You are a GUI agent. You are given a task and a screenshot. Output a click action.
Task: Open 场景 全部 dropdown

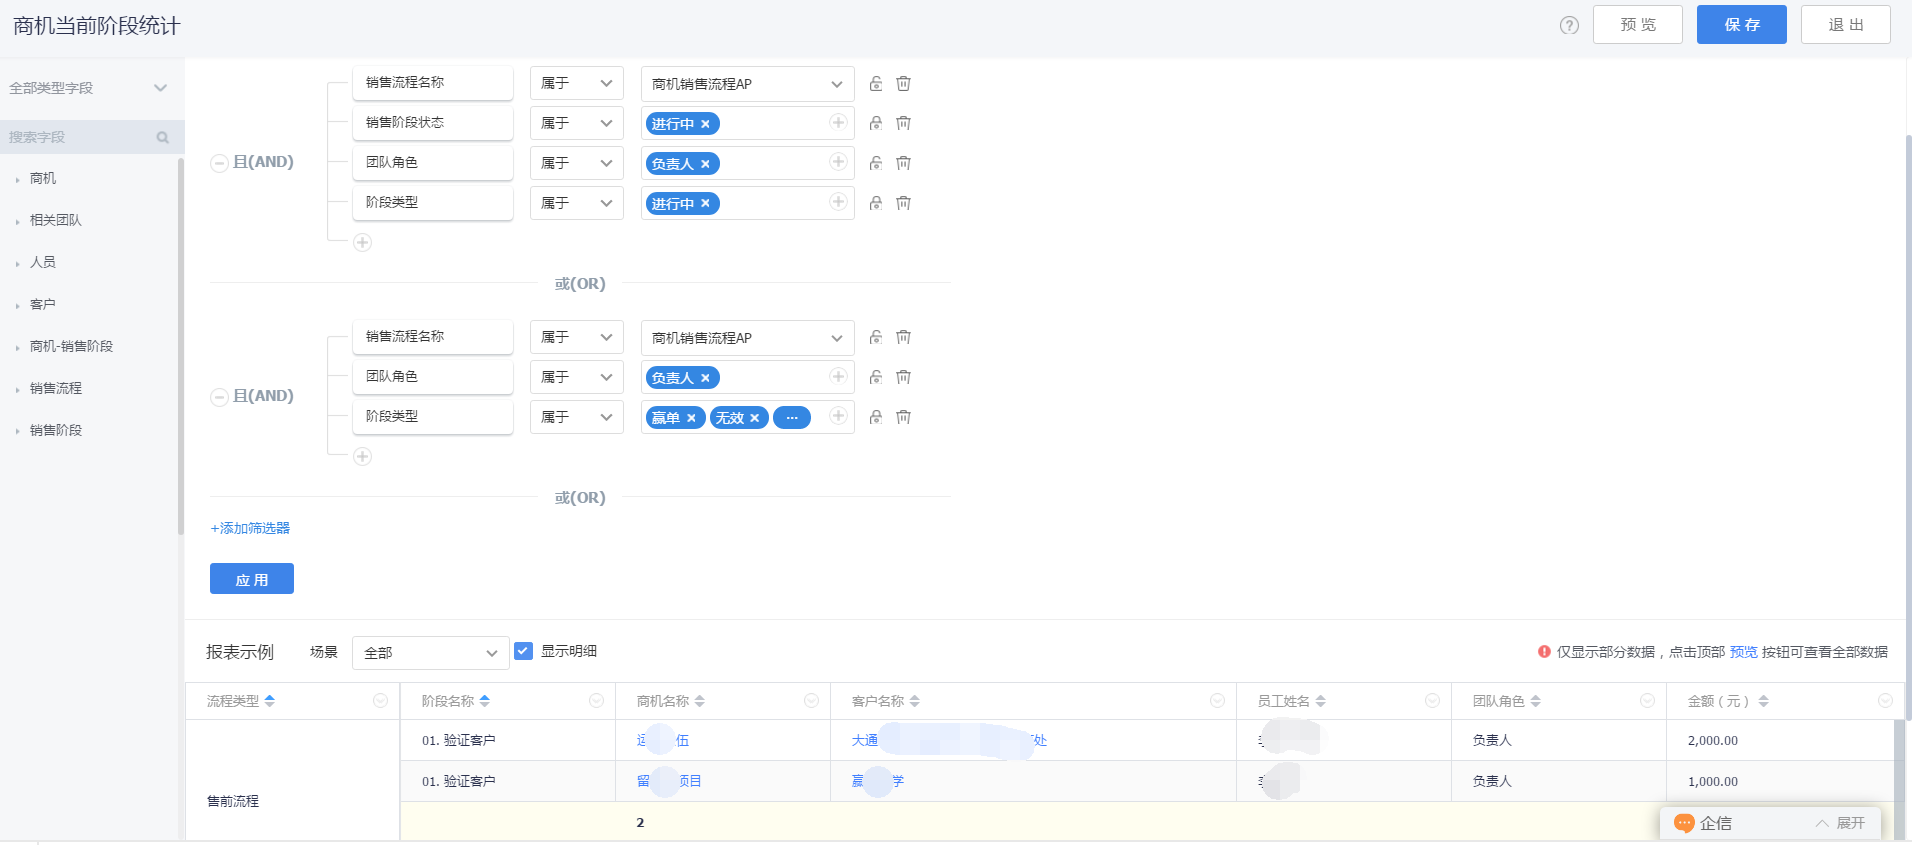(x=430, y=653)
